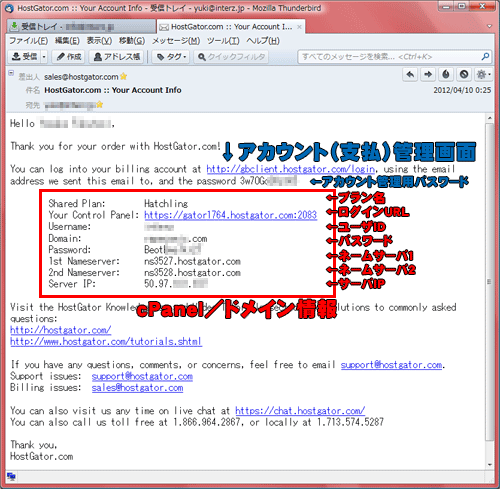
Task: Open the gear Other Actions dropdown
Action: pyautogui.click(x=483, y=74)
